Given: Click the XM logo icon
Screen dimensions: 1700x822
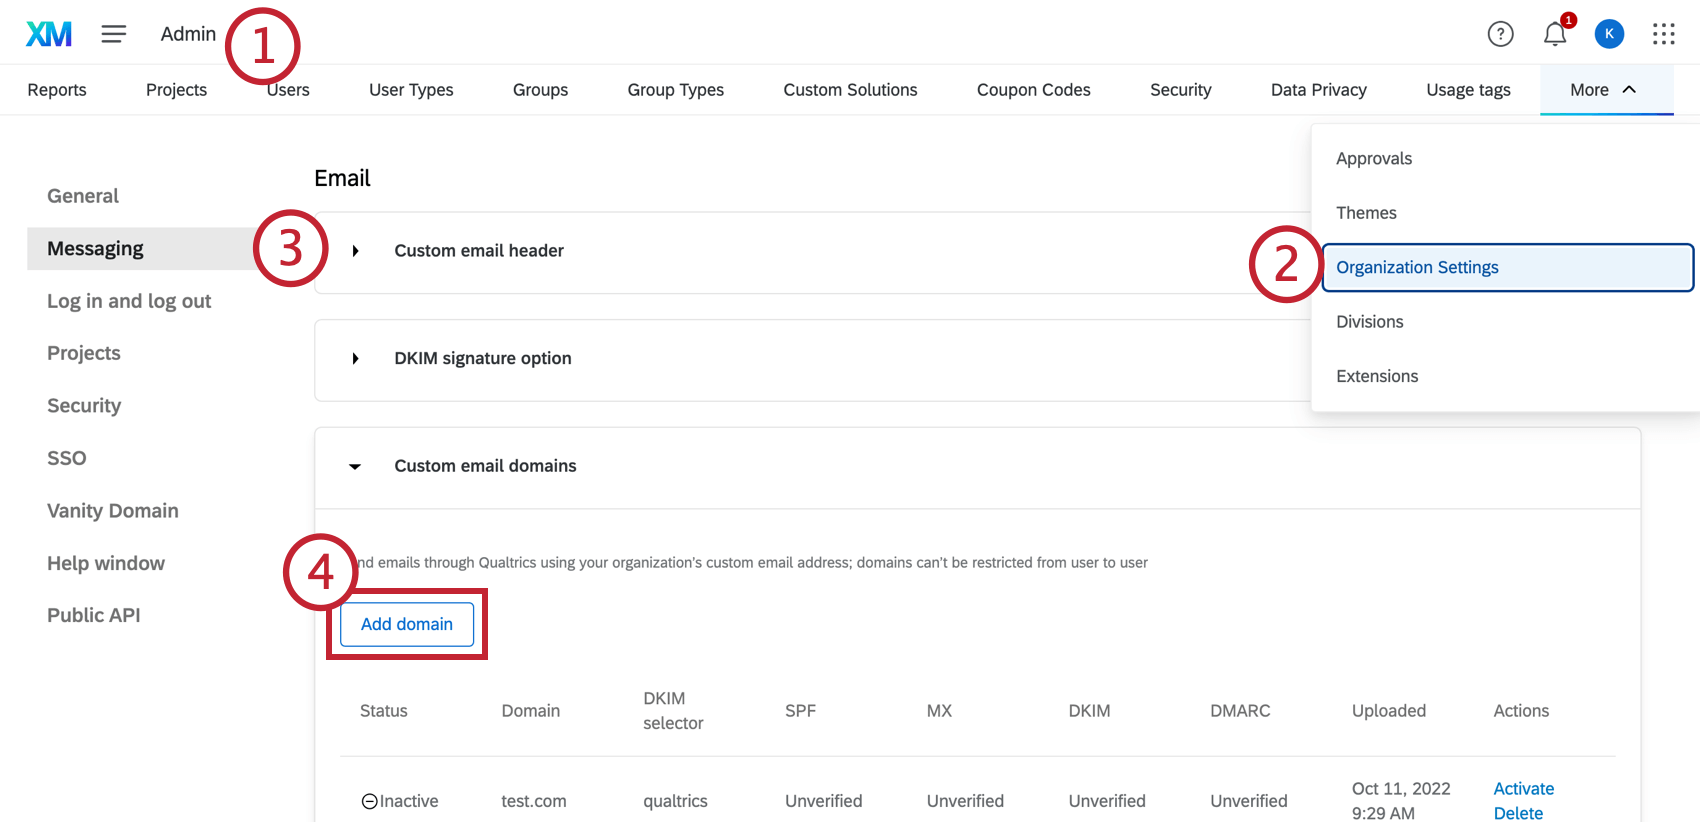Looking at the screenshot, I should click(49, 34).
